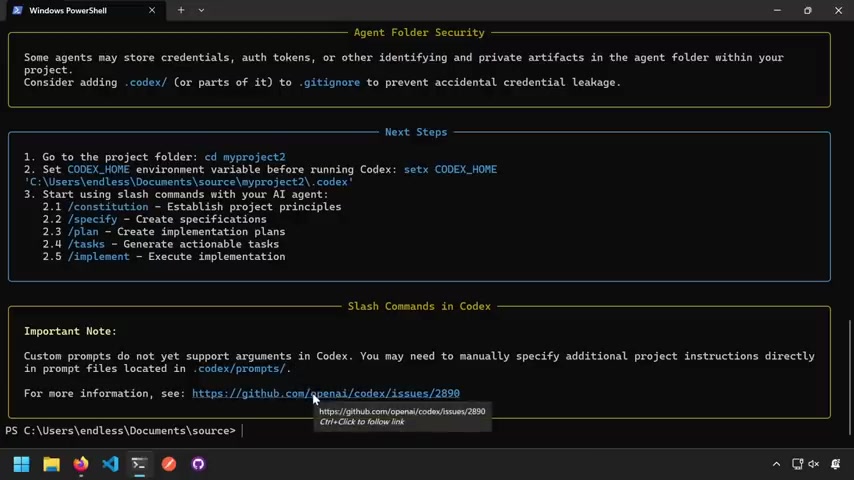
Task: Click the muted speaker volume icon
Action: [x=814, y=464]
